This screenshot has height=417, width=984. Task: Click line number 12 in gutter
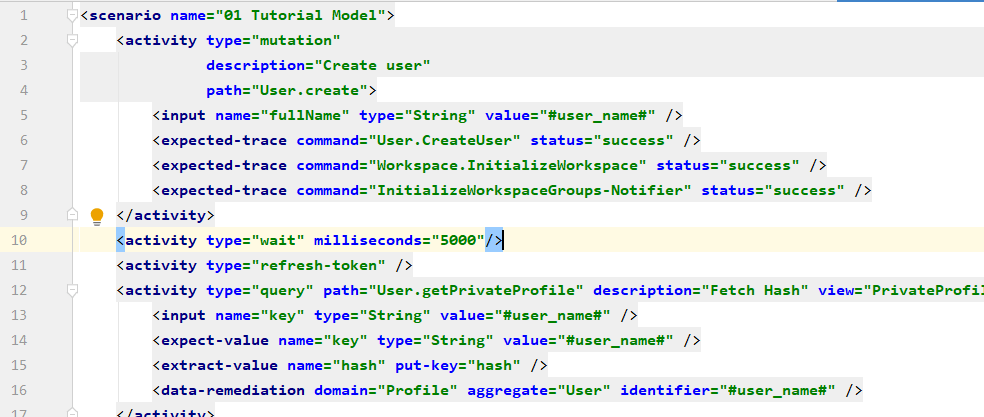pyautogui.click(x=19, y=290)
